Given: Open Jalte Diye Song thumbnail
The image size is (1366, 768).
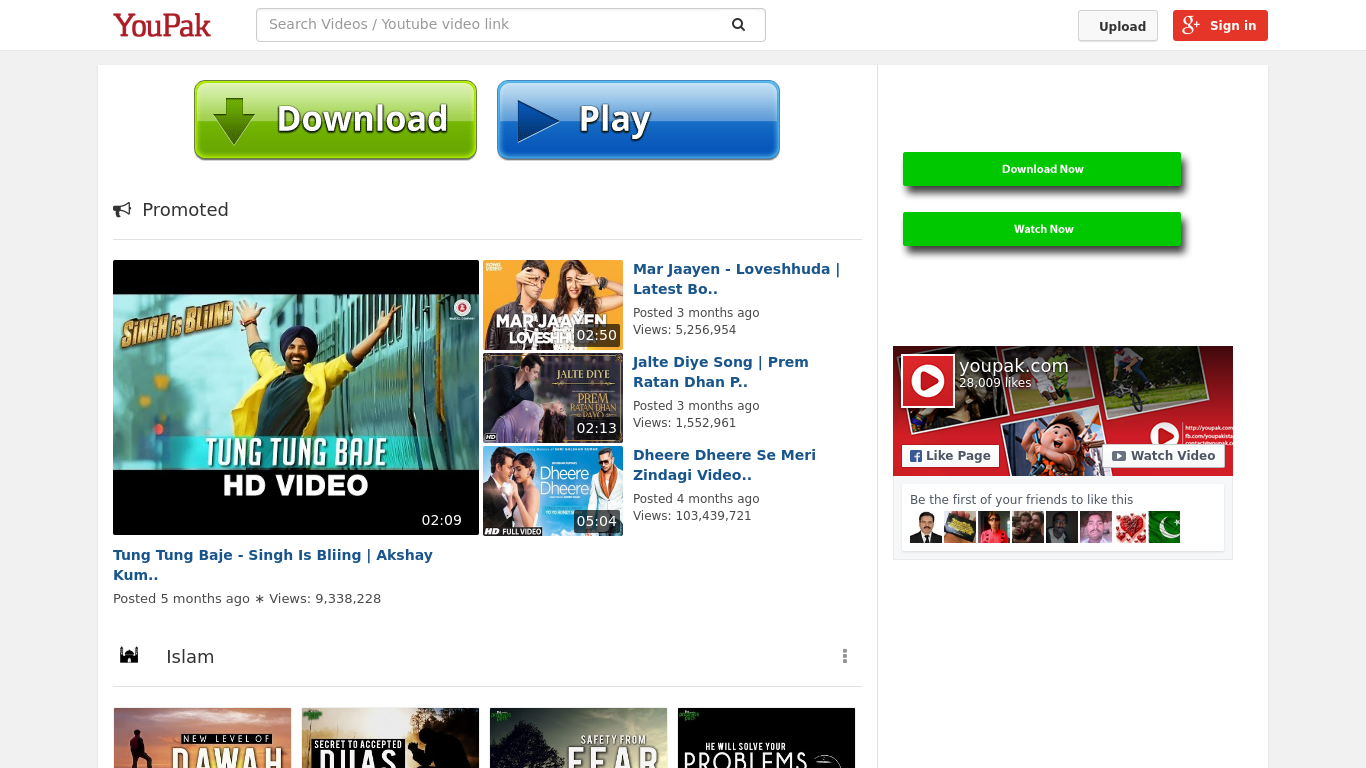Looking at the screenshot, I should point(553,398).
